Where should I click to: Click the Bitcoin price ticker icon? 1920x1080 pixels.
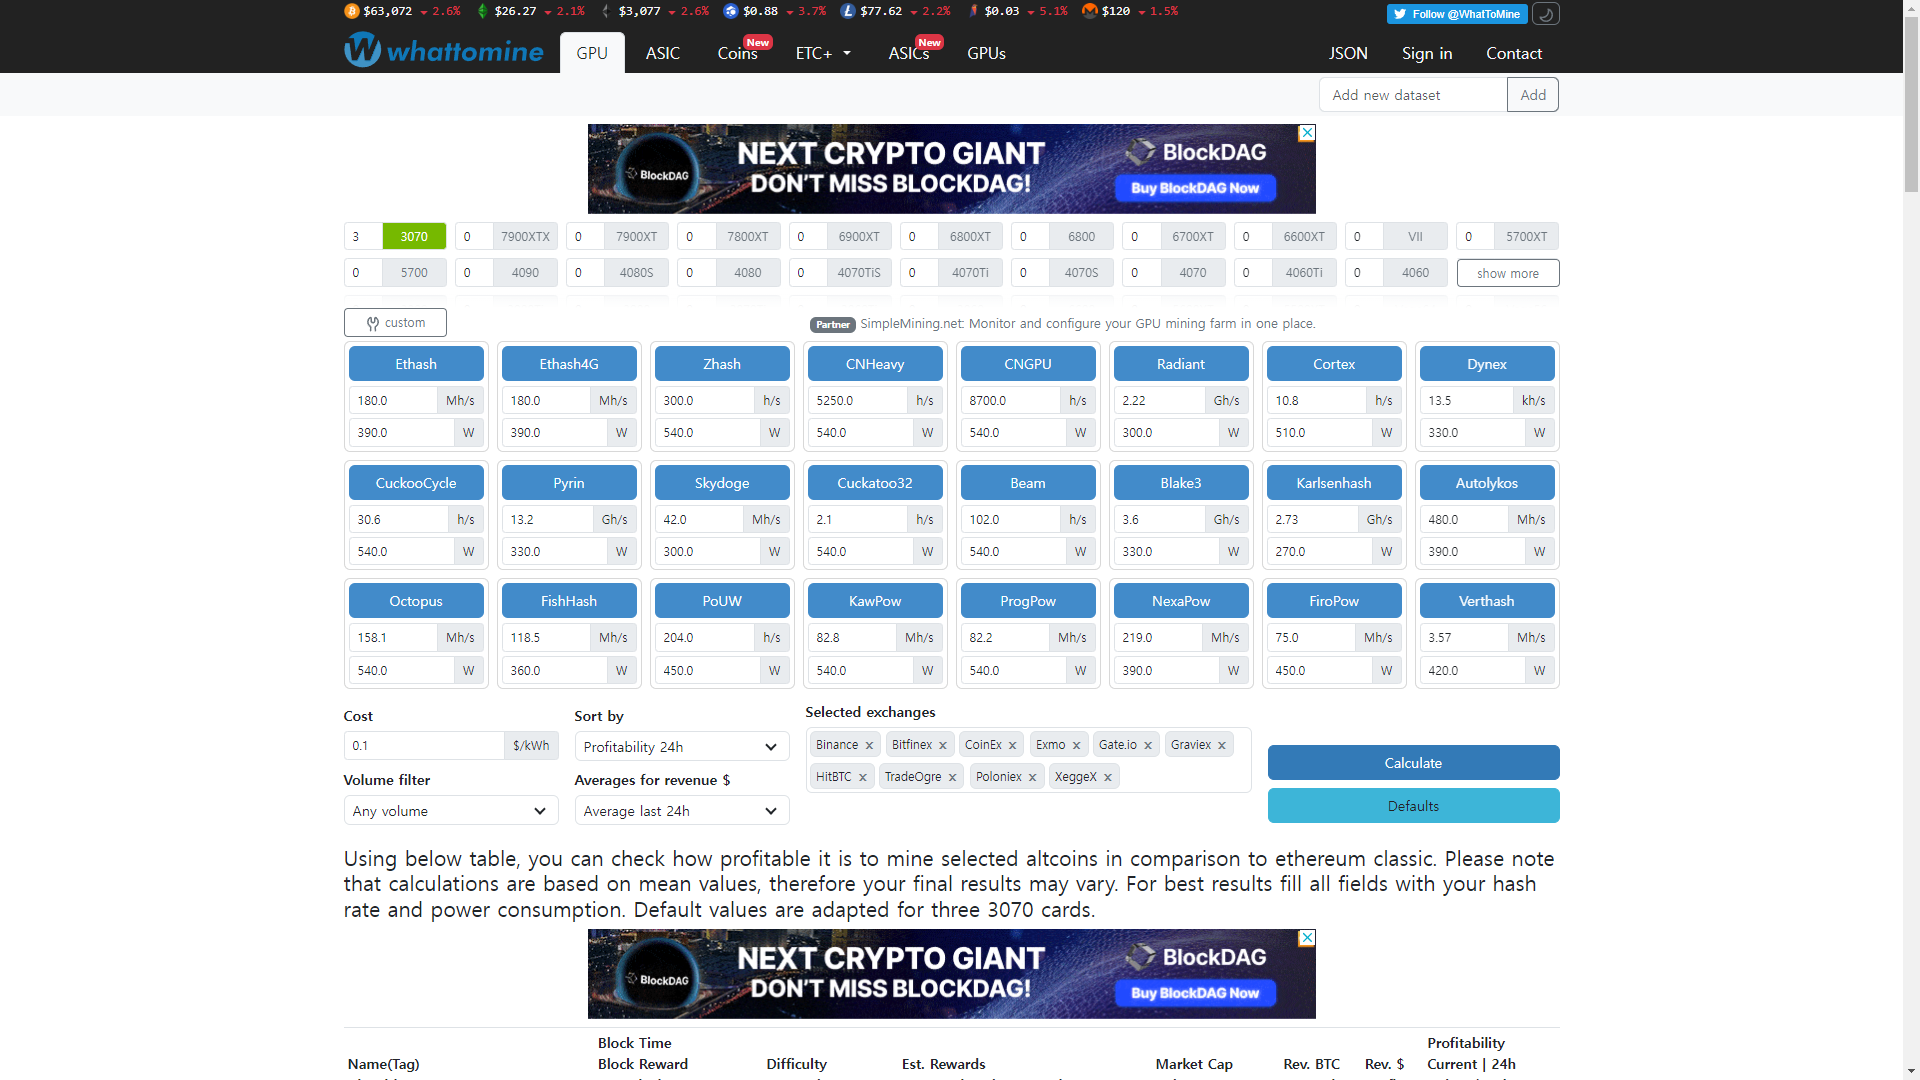click(x=351, y=11)
